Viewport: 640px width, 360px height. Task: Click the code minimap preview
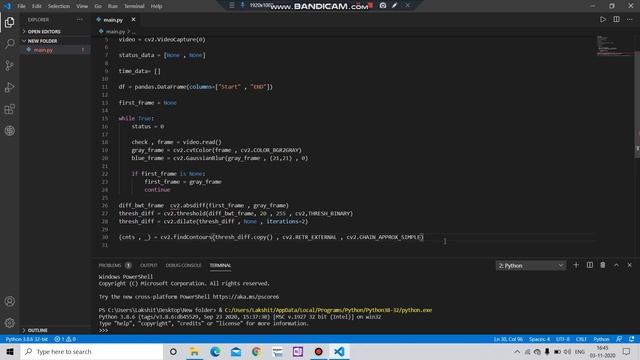614,46
